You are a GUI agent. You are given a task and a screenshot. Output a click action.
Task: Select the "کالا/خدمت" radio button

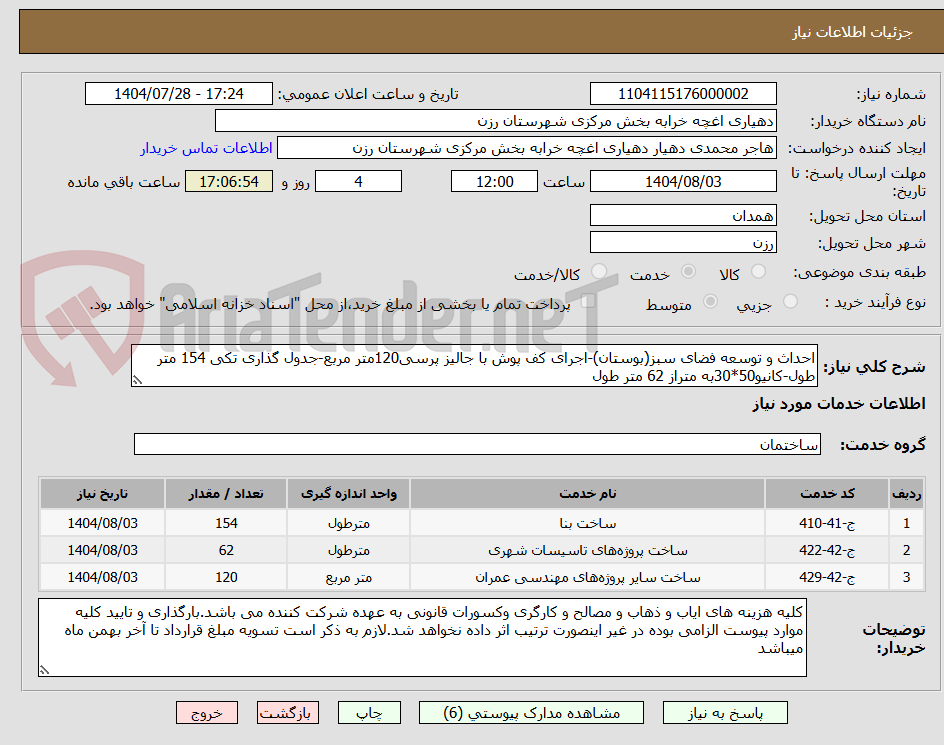tap(599, 270)
